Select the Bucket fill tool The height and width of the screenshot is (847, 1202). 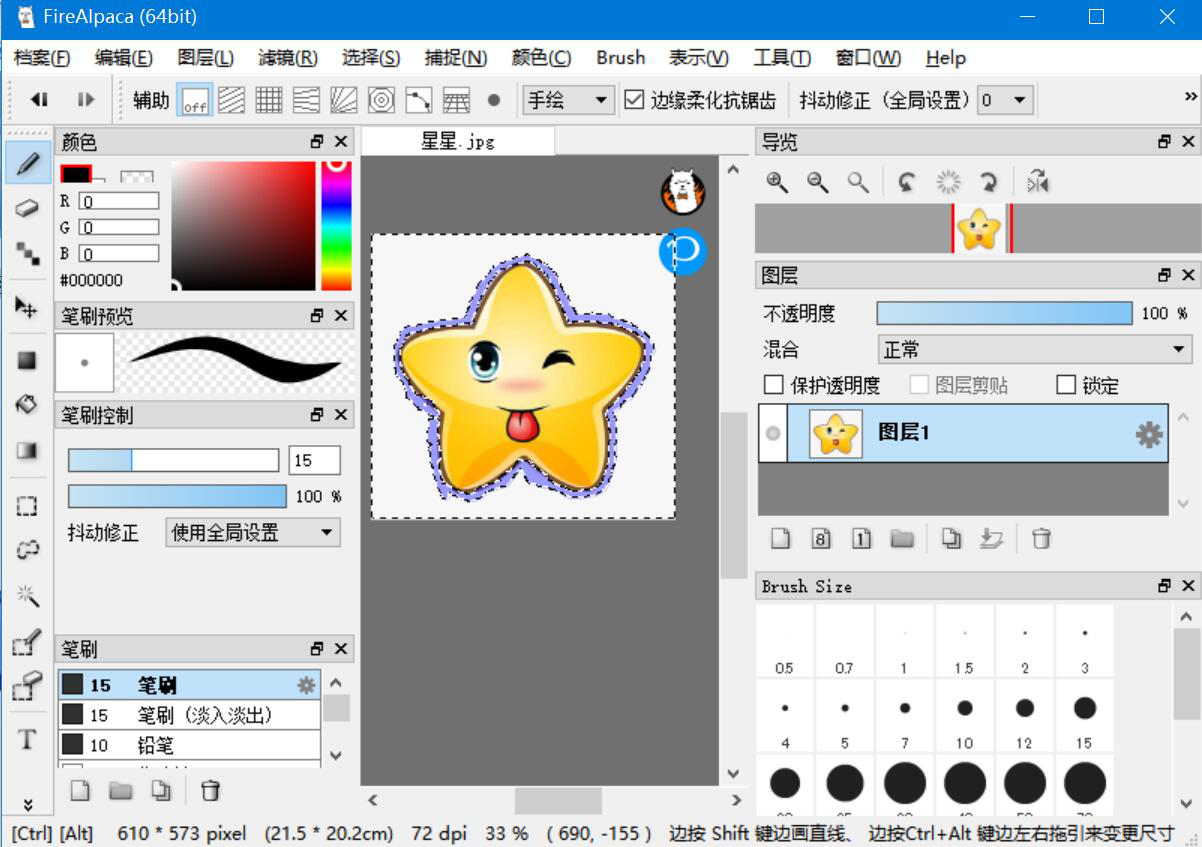pos(27,404)
